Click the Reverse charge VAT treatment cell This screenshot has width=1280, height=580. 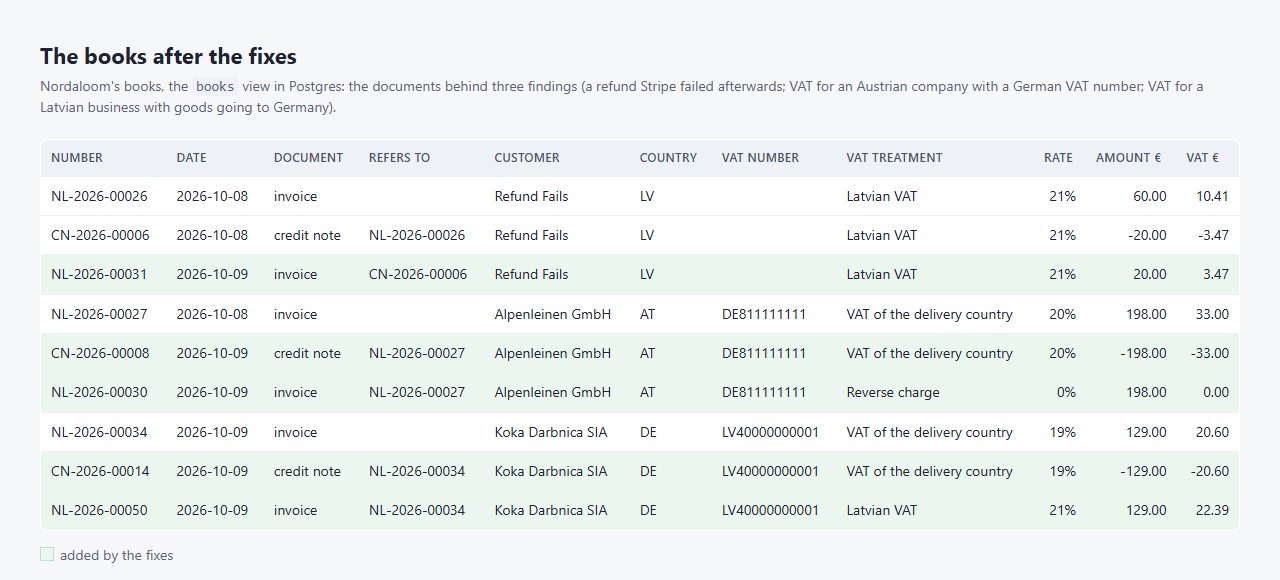click(893, 392)
